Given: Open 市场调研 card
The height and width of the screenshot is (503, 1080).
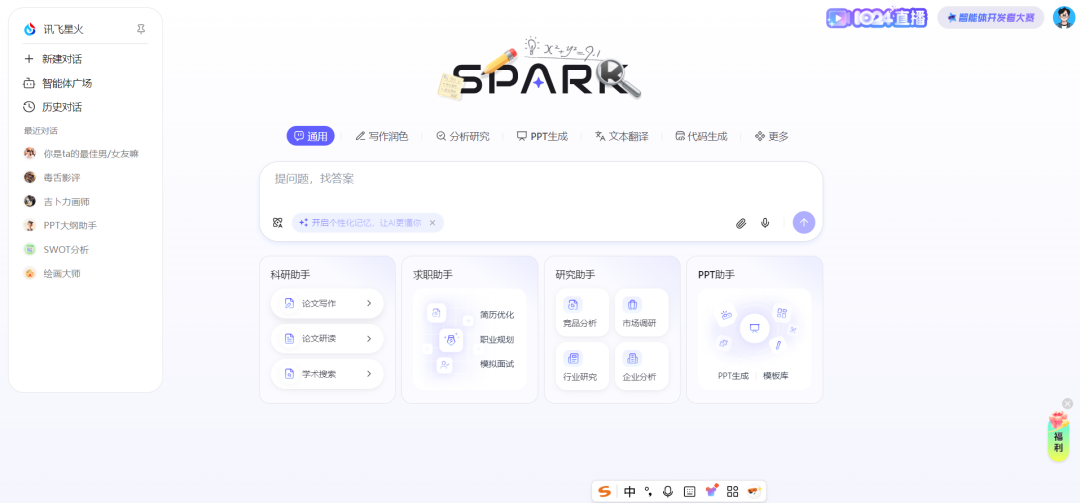Looking at the screenshot, I should point(642,312).
